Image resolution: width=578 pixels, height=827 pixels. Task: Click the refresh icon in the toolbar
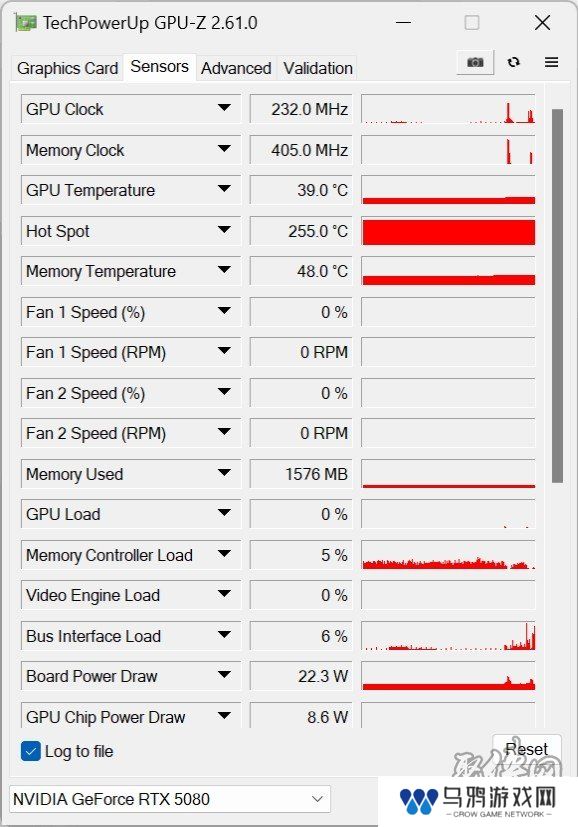(514, 62)
